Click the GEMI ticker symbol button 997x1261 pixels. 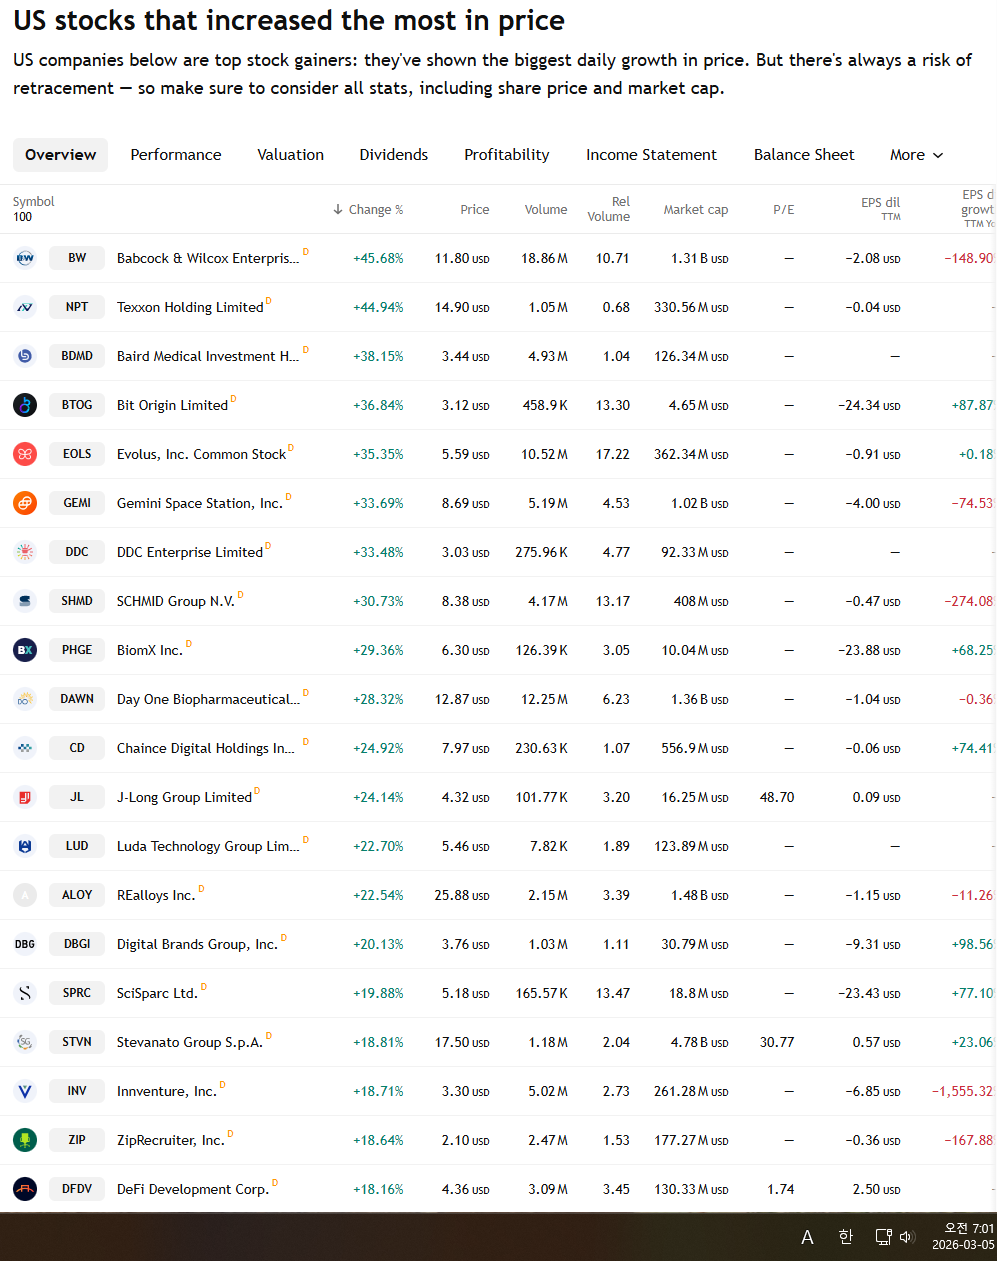tap(77, 503)
